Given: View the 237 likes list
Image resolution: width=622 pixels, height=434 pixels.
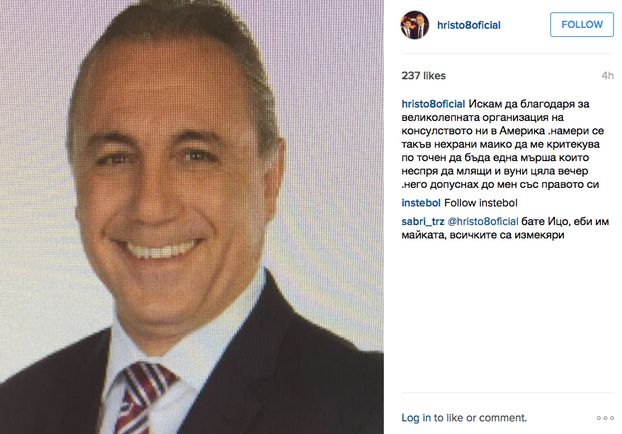Looking at the screenshot, I should tap(423, 76).
